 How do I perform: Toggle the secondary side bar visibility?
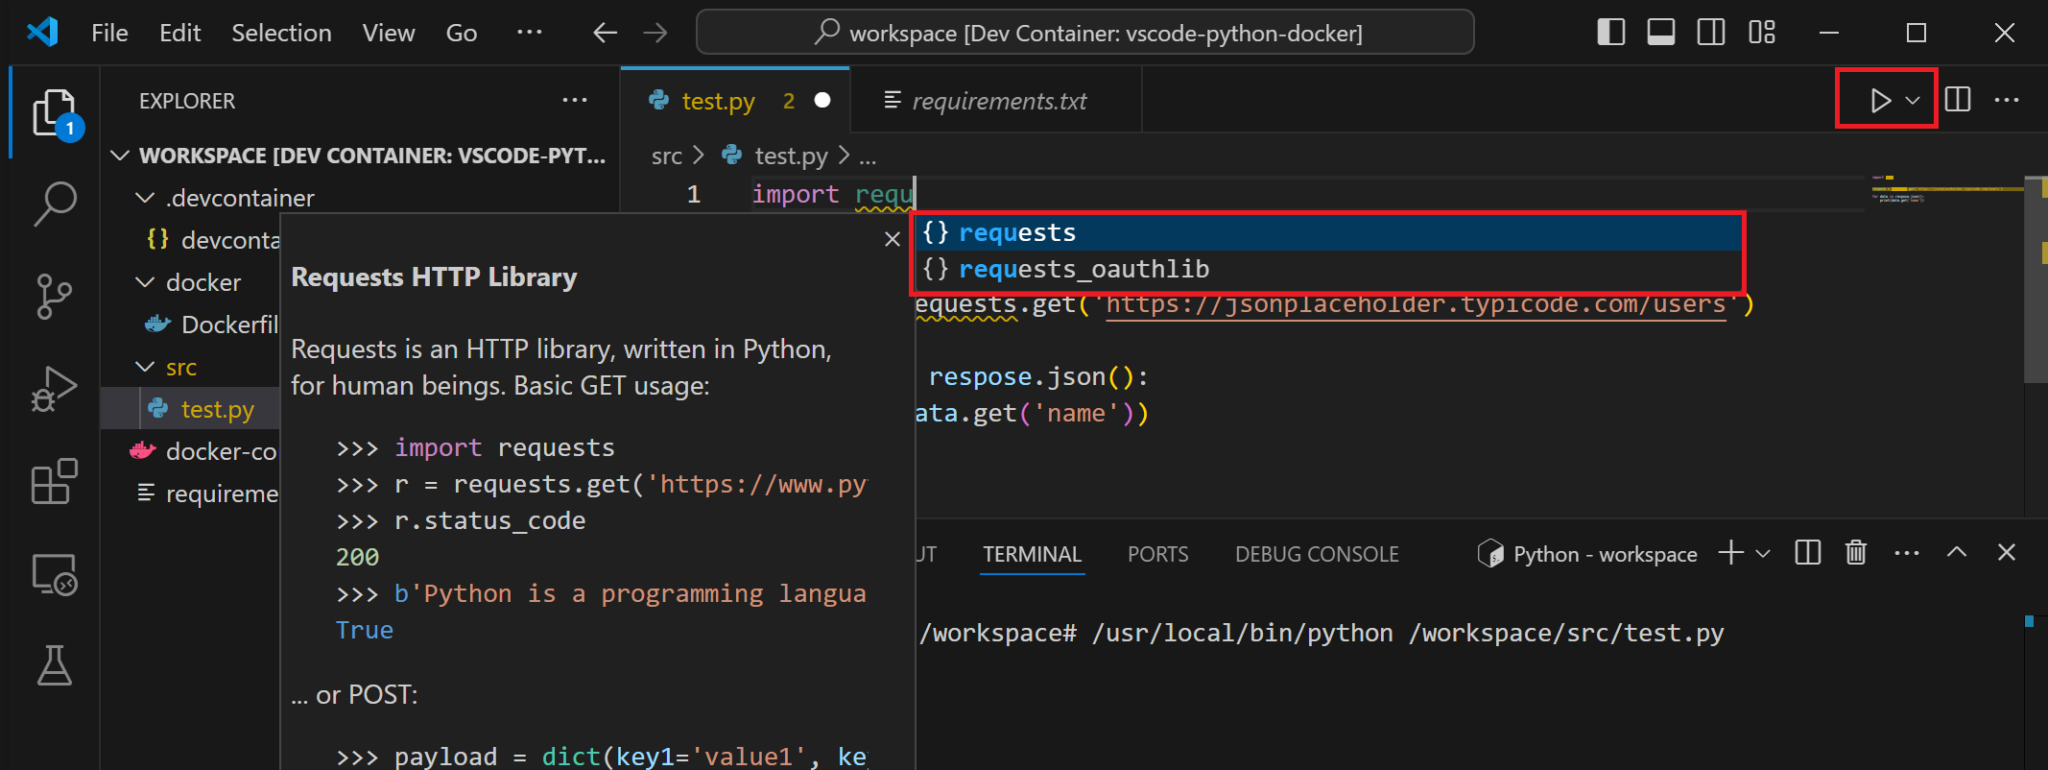[1711, 32]
